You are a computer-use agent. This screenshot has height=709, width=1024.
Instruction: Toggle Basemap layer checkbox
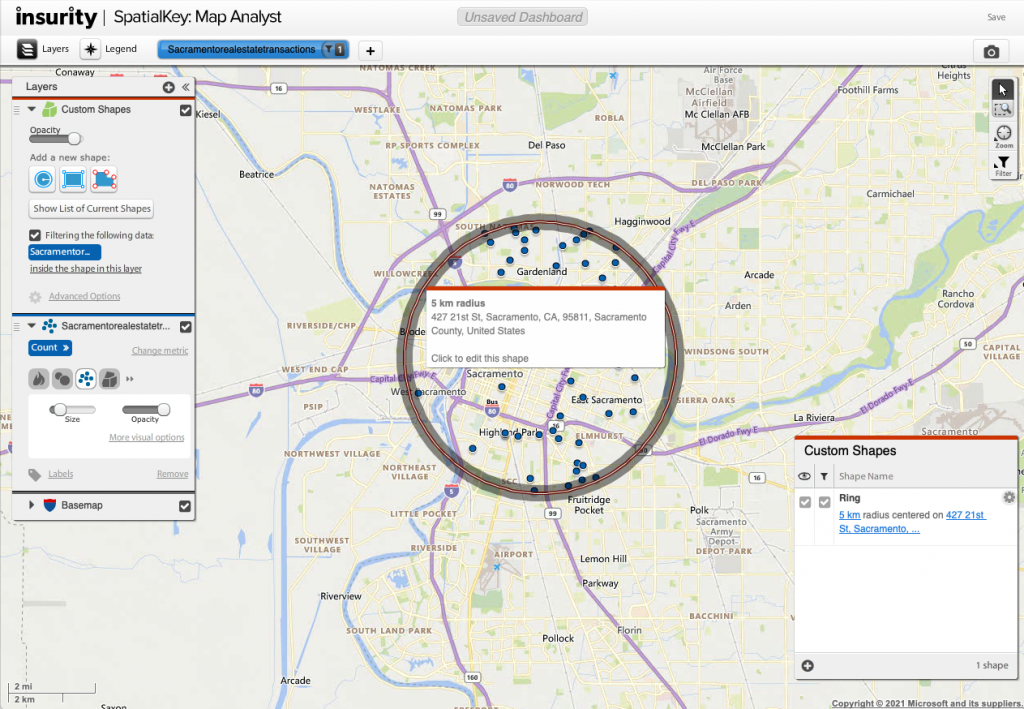click(185, 506)
